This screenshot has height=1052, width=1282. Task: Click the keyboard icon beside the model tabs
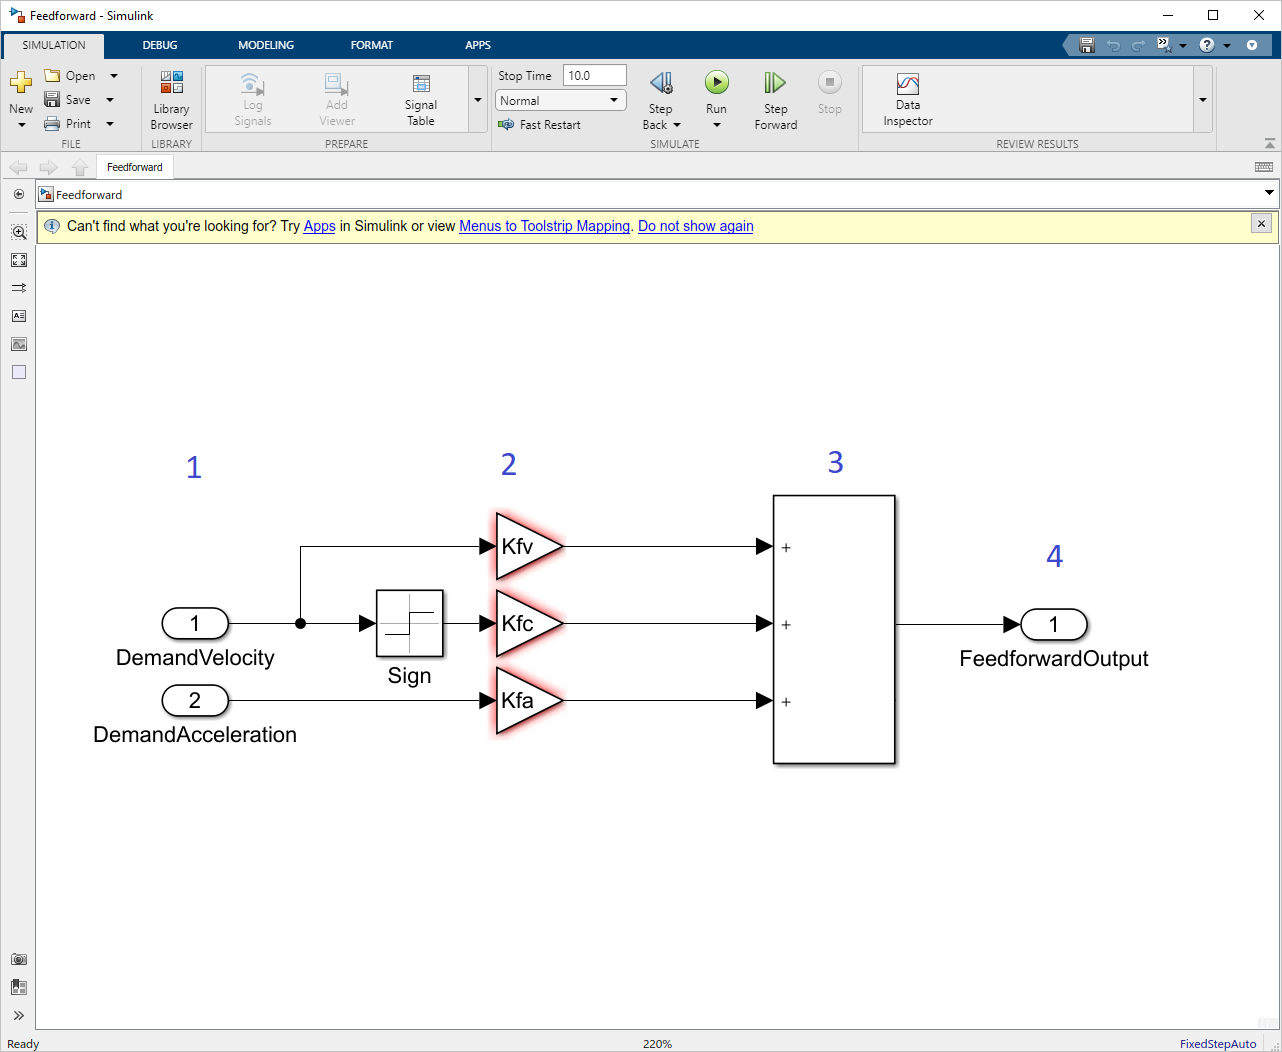[x=1264, y=167]
